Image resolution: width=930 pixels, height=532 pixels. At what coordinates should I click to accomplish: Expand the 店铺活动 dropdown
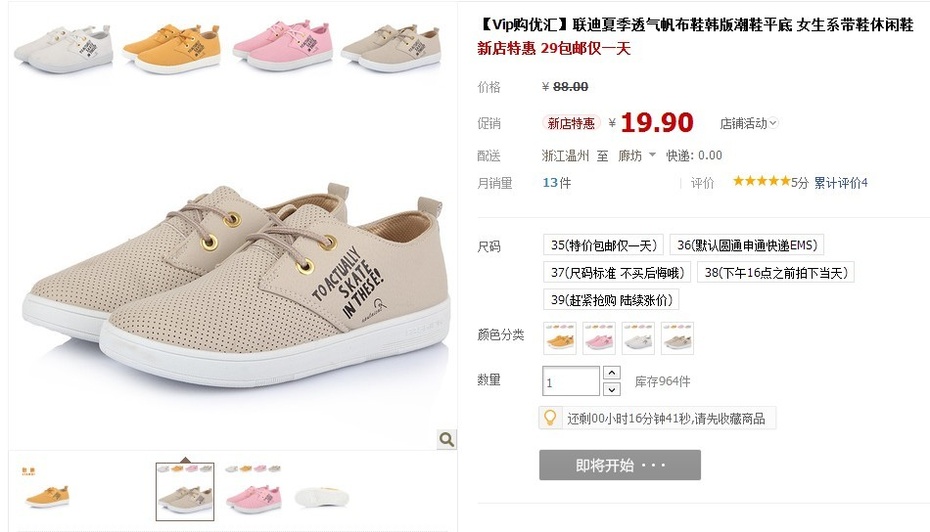click(749, 123)
